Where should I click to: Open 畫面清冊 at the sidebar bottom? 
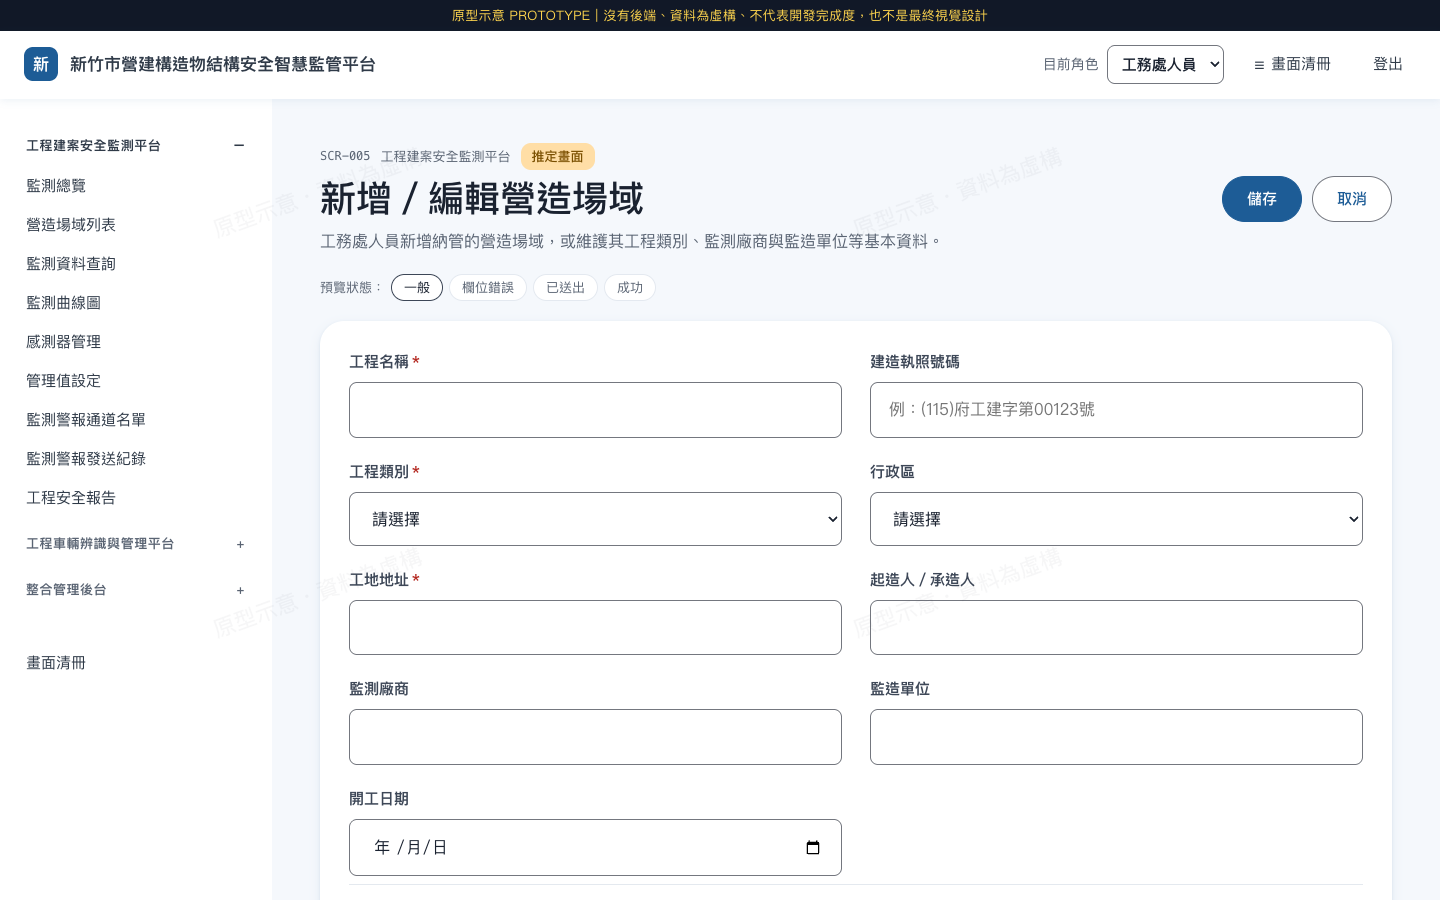coord(56,663)
